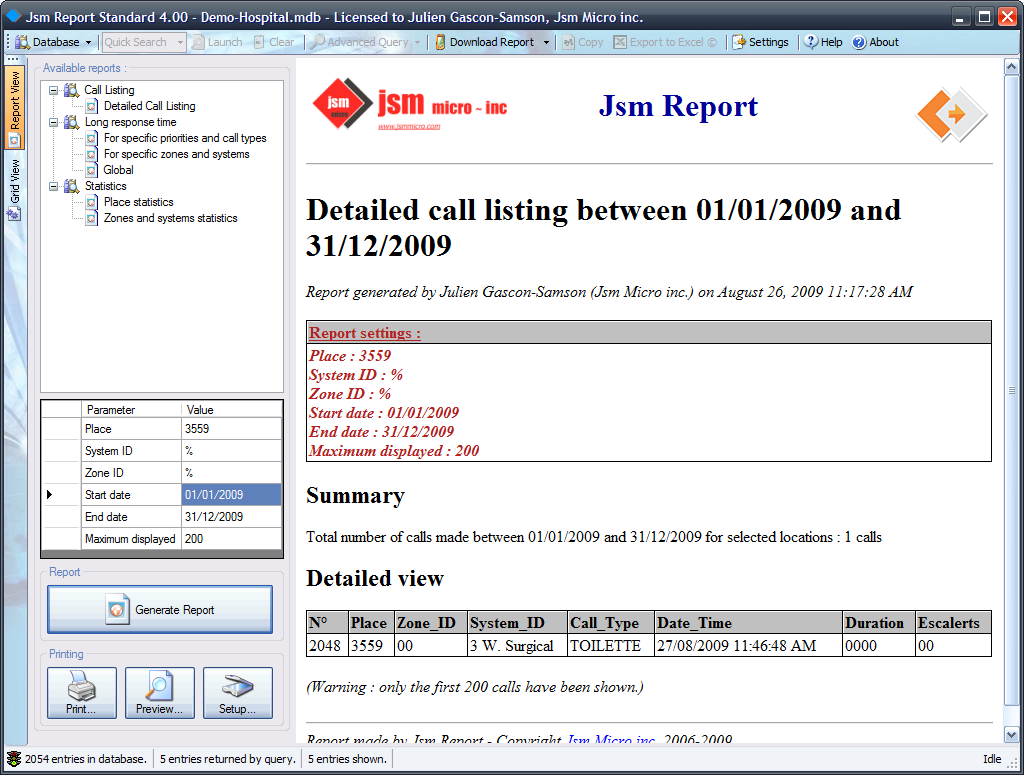Click the Jsm micro inc logo
This screenshot has width=1024, height=775.
tap(409, 104)
